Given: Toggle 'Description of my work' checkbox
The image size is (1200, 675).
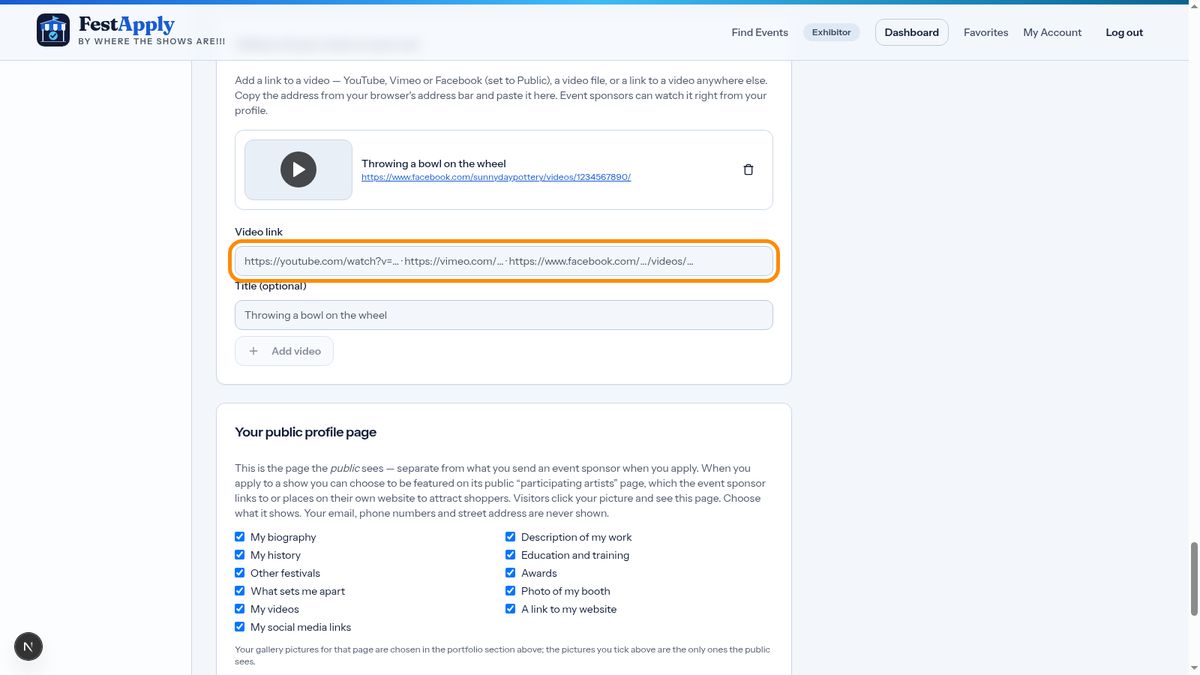Looking at the screenshot, I should 510,537.
